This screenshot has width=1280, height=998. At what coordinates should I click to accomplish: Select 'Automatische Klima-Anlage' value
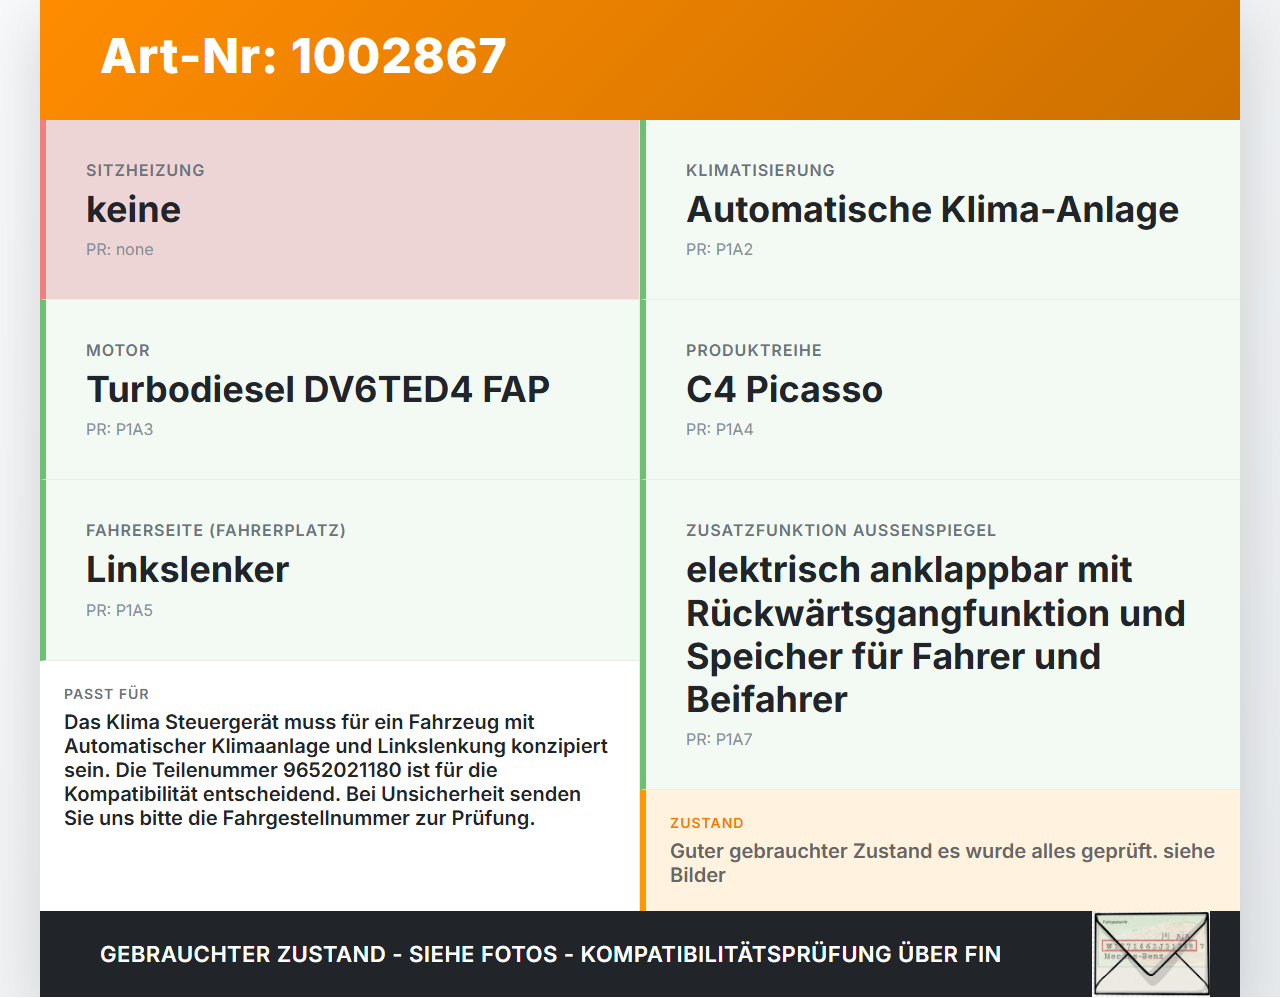tap(932, 210)
